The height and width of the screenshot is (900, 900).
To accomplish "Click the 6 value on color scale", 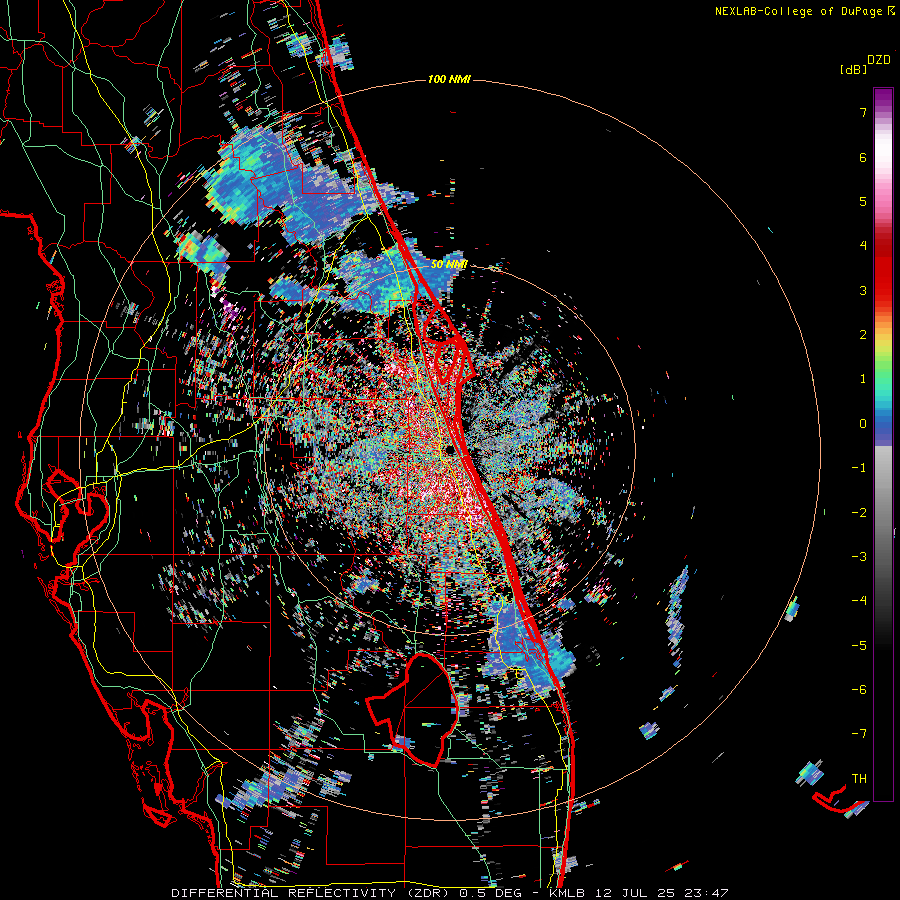I will (863, 157).
